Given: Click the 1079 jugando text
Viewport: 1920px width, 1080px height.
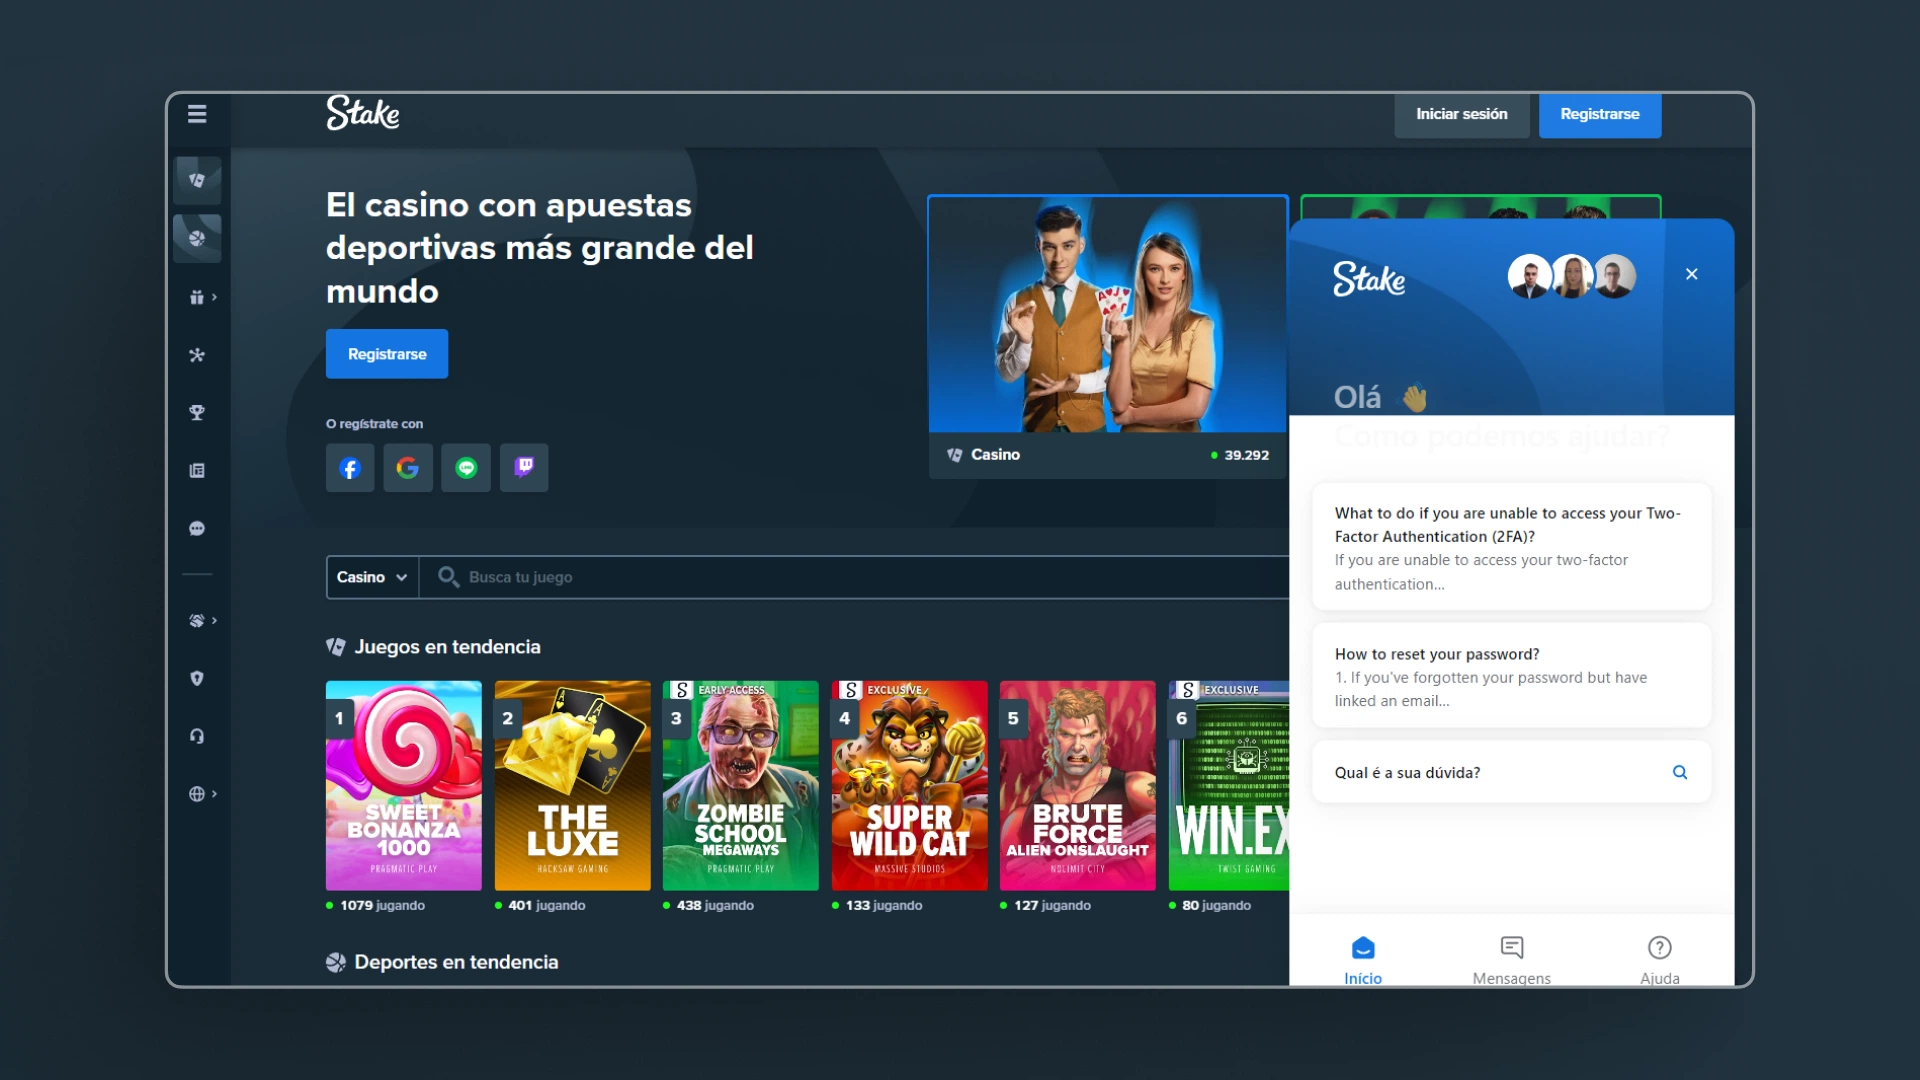Looking at the screenshot, I should (x=382, y=906).
